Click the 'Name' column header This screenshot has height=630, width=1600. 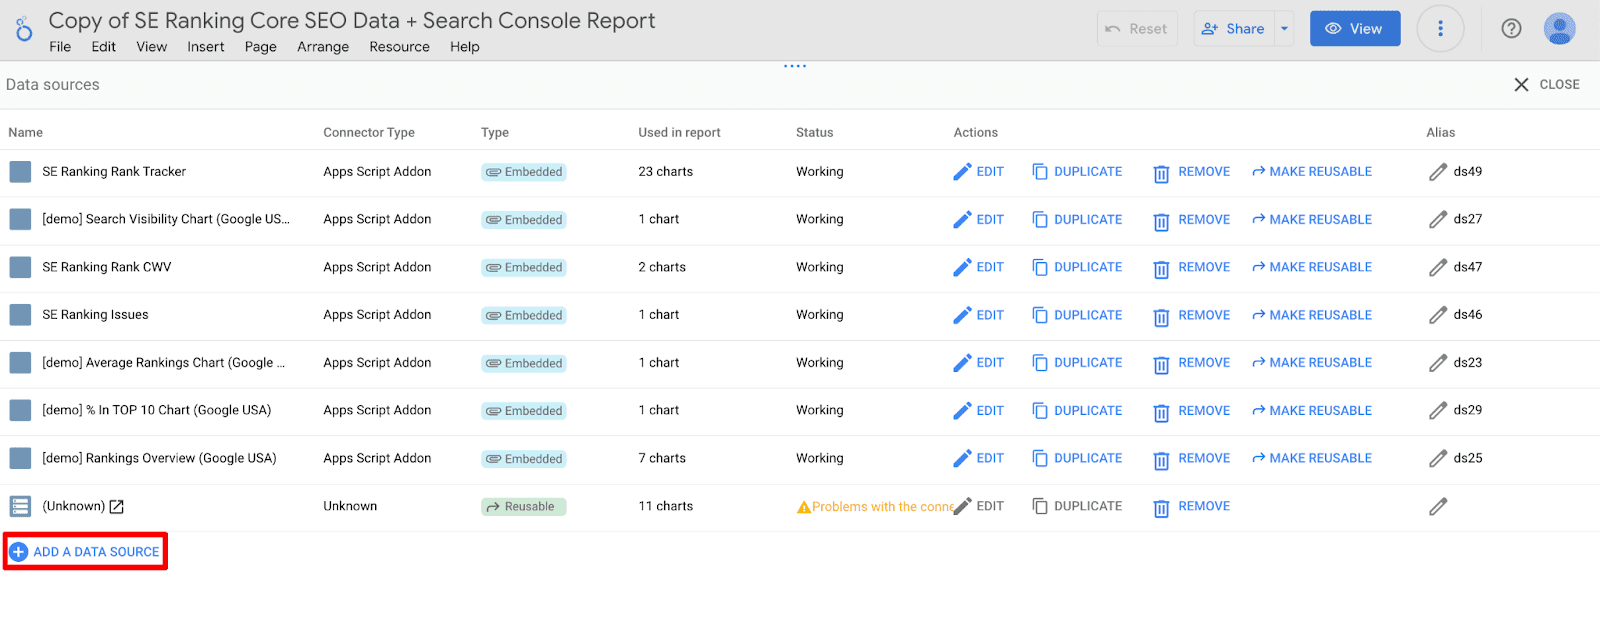[26, 133]
